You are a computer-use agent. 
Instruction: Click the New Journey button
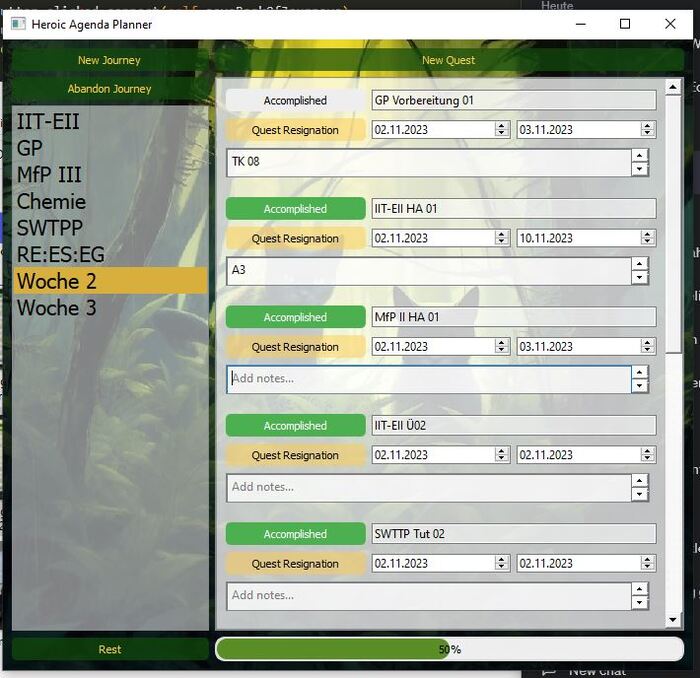109,60
